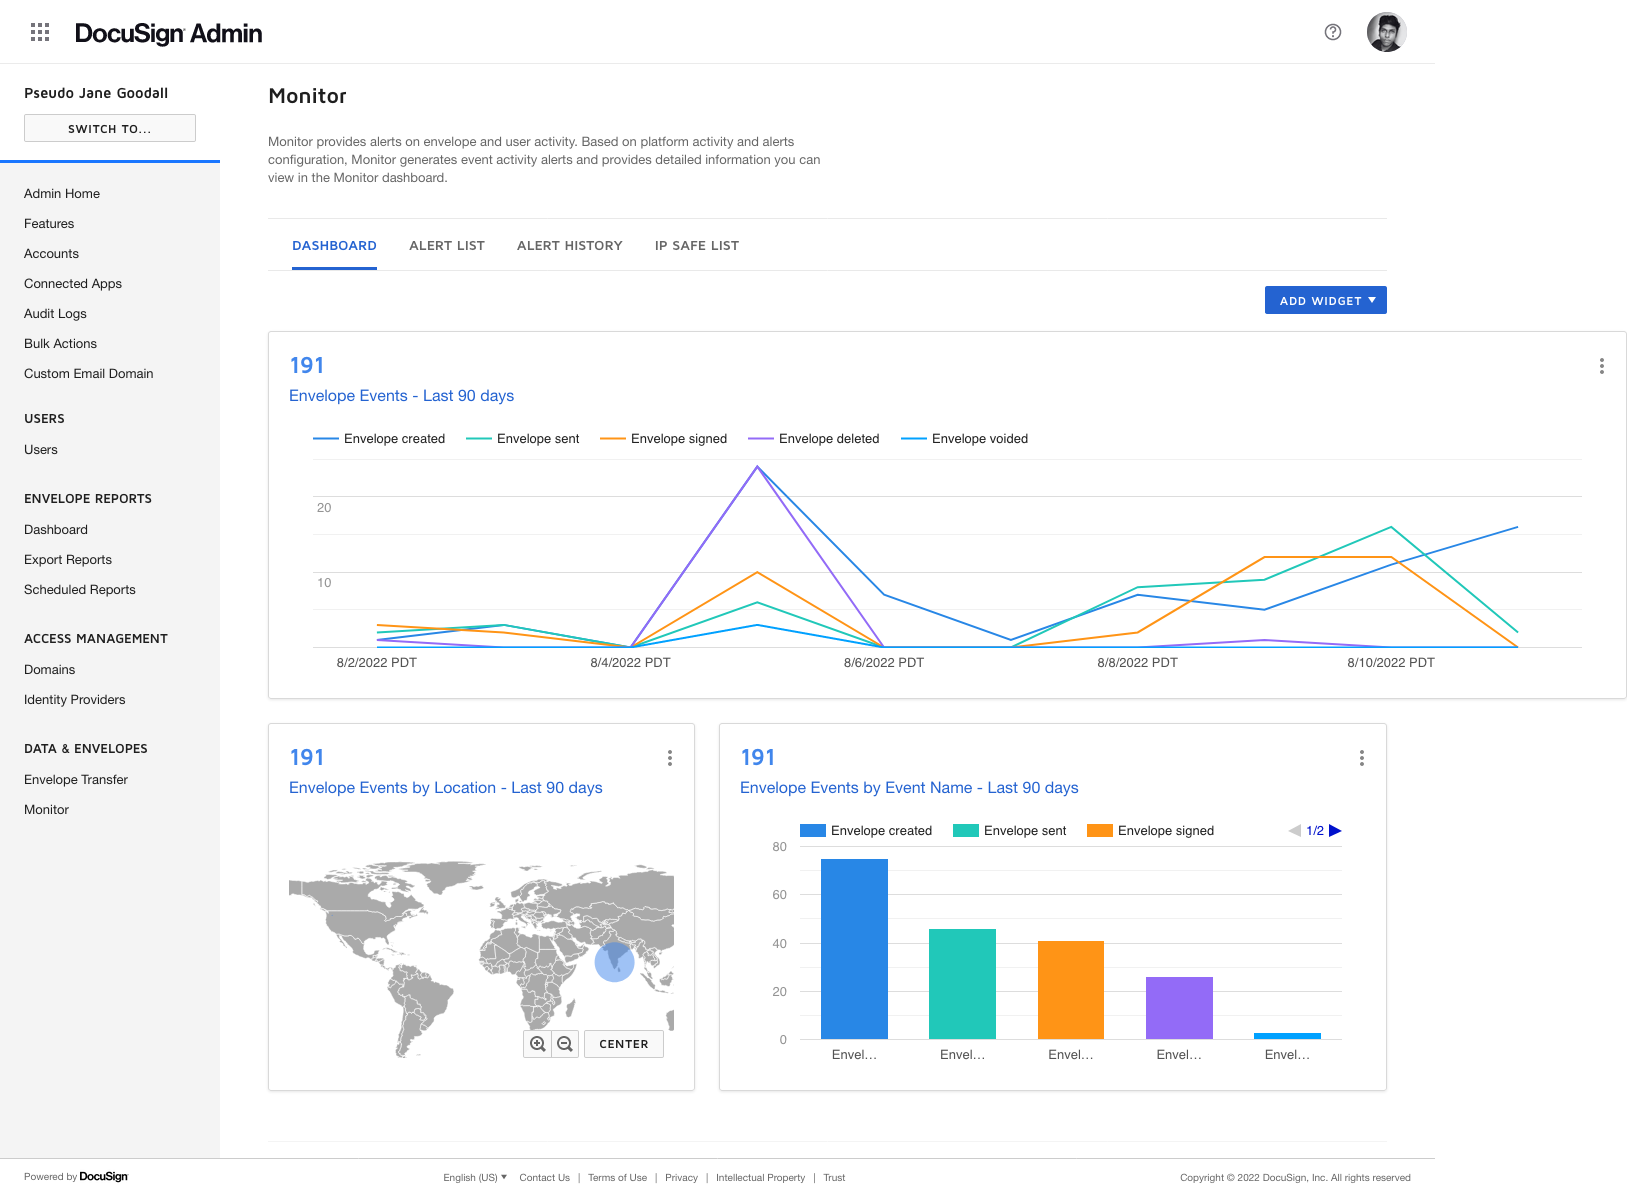Toggle Envelope voided series in line chart legend

point(965,439)
